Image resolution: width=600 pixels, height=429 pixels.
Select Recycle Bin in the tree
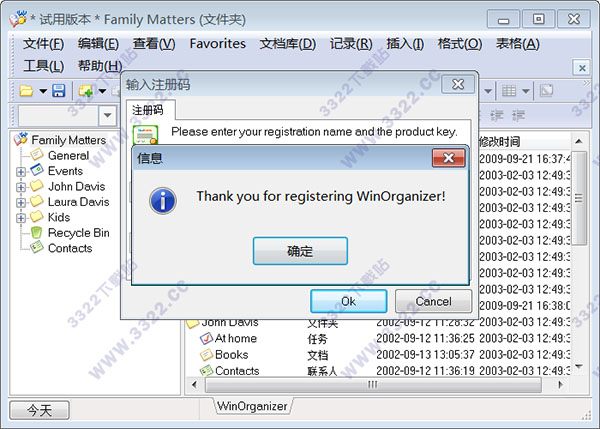click(79, 233)
